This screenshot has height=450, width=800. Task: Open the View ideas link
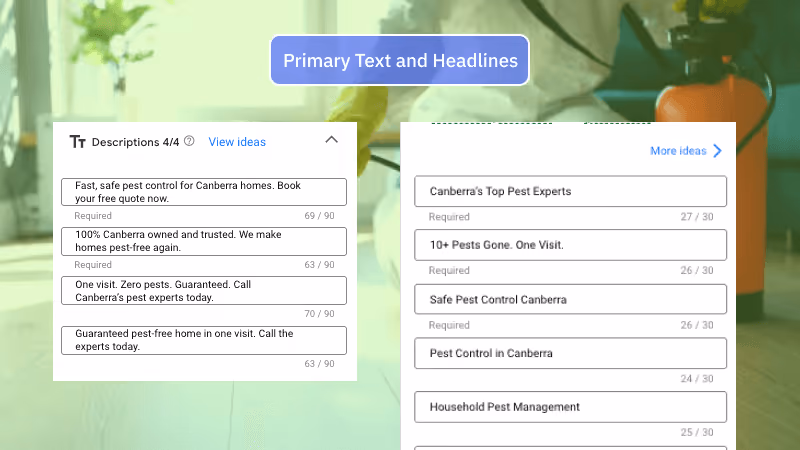pos(237,142)
